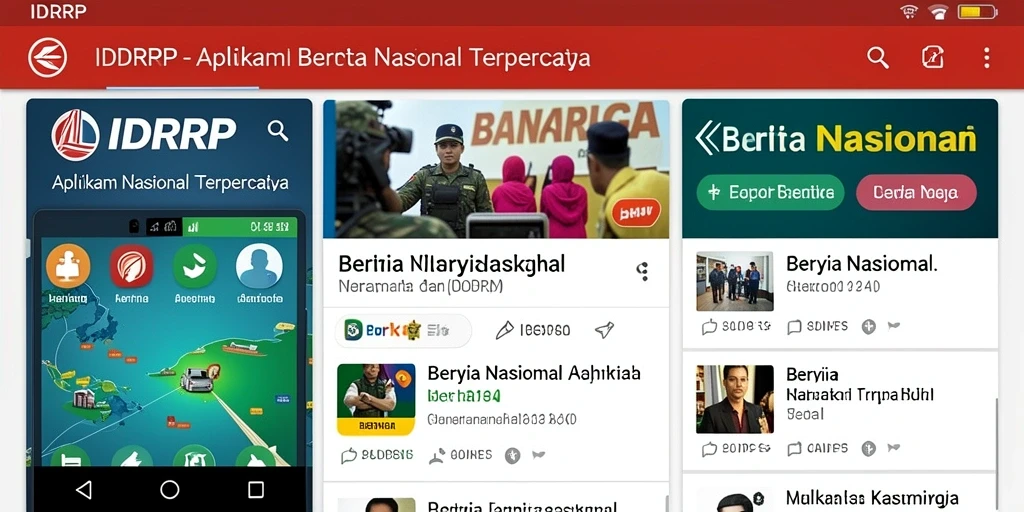
Task: Open article Mulkaalas Kasimirgja
Action: (872, 499)
